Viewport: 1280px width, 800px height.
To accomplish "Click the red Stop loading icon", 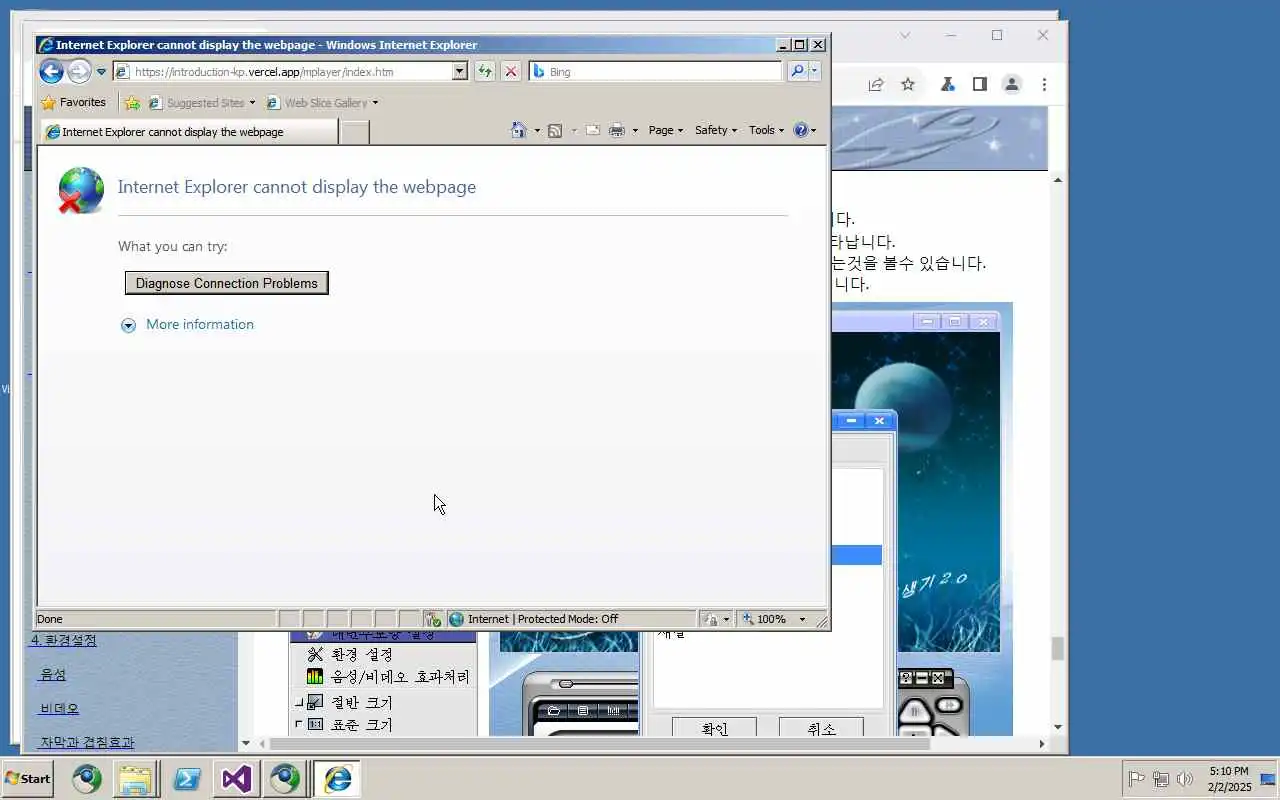I will pyautogui.click(x=511, y=71).
